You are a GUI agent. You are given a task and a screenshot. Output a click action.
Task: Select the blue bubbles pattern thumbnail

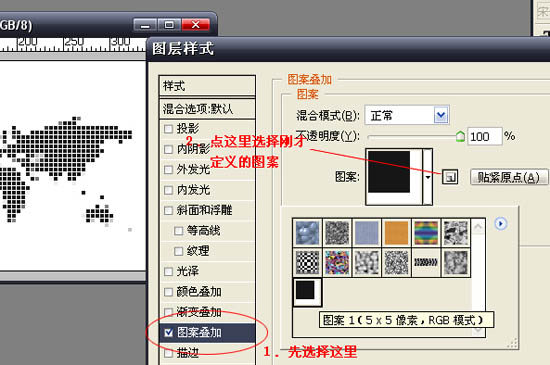point(307,232)
